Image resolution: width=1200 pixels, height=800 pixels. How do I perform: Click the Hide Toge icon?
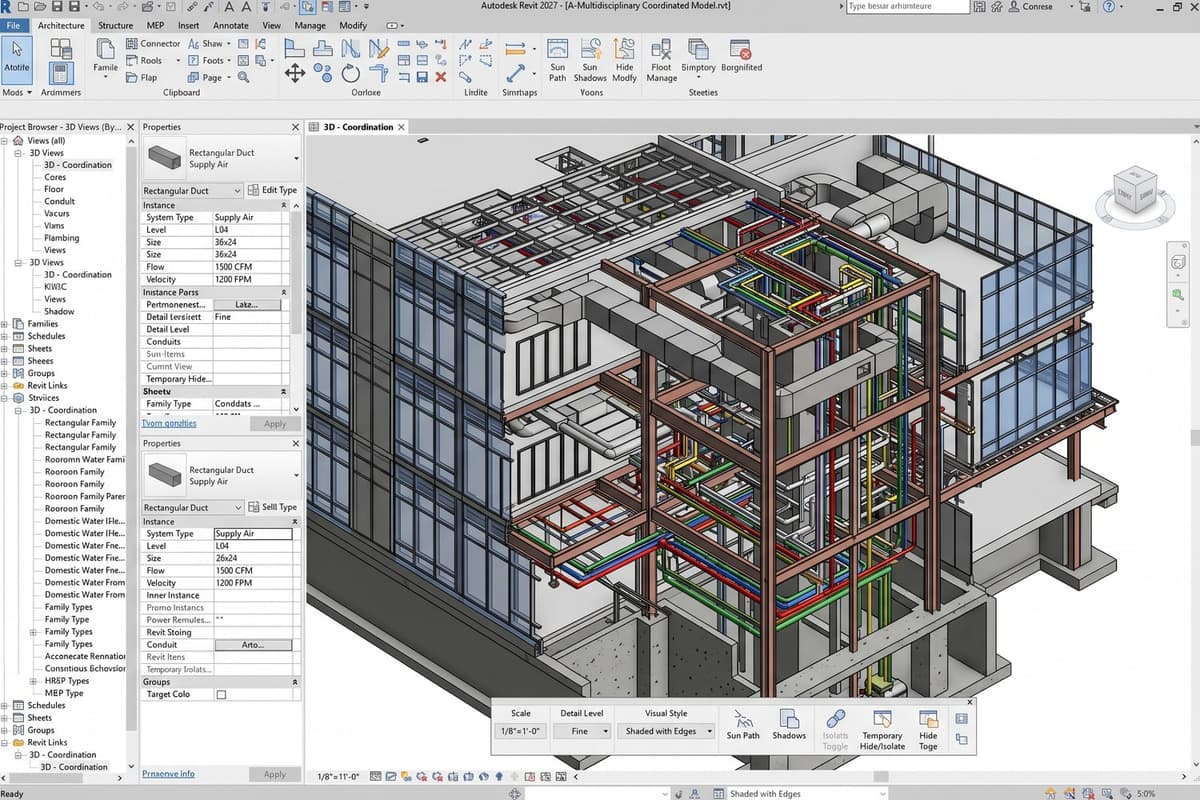click(928, 729)
